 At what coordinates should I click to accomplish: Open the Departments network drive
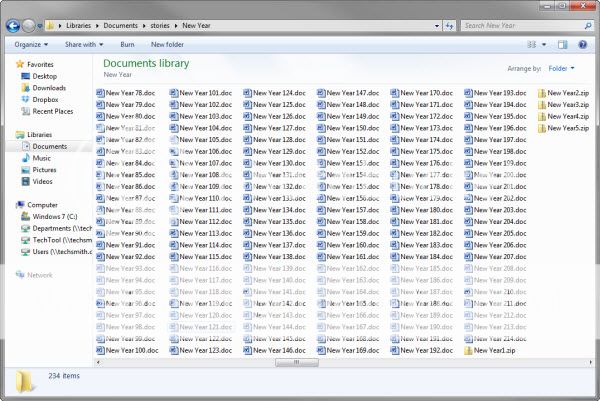pyautogui.click(x=62, y=228)
